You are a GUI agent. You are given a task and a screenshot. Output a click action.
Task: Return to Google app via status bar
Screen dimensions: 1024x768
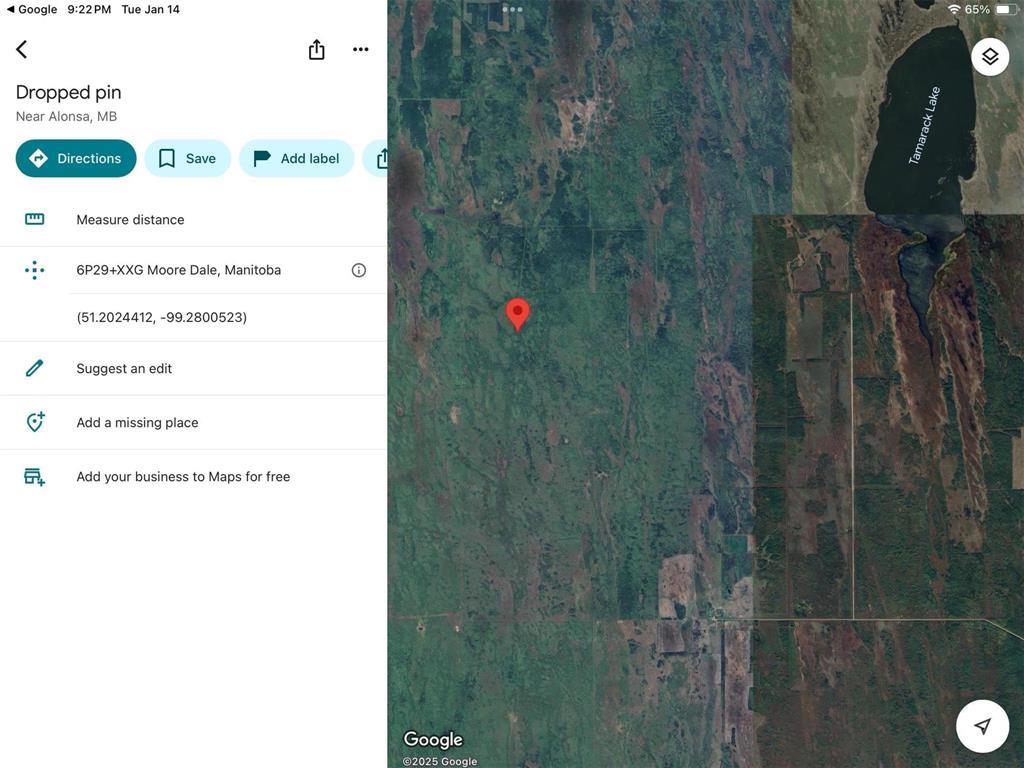(31, 9)
